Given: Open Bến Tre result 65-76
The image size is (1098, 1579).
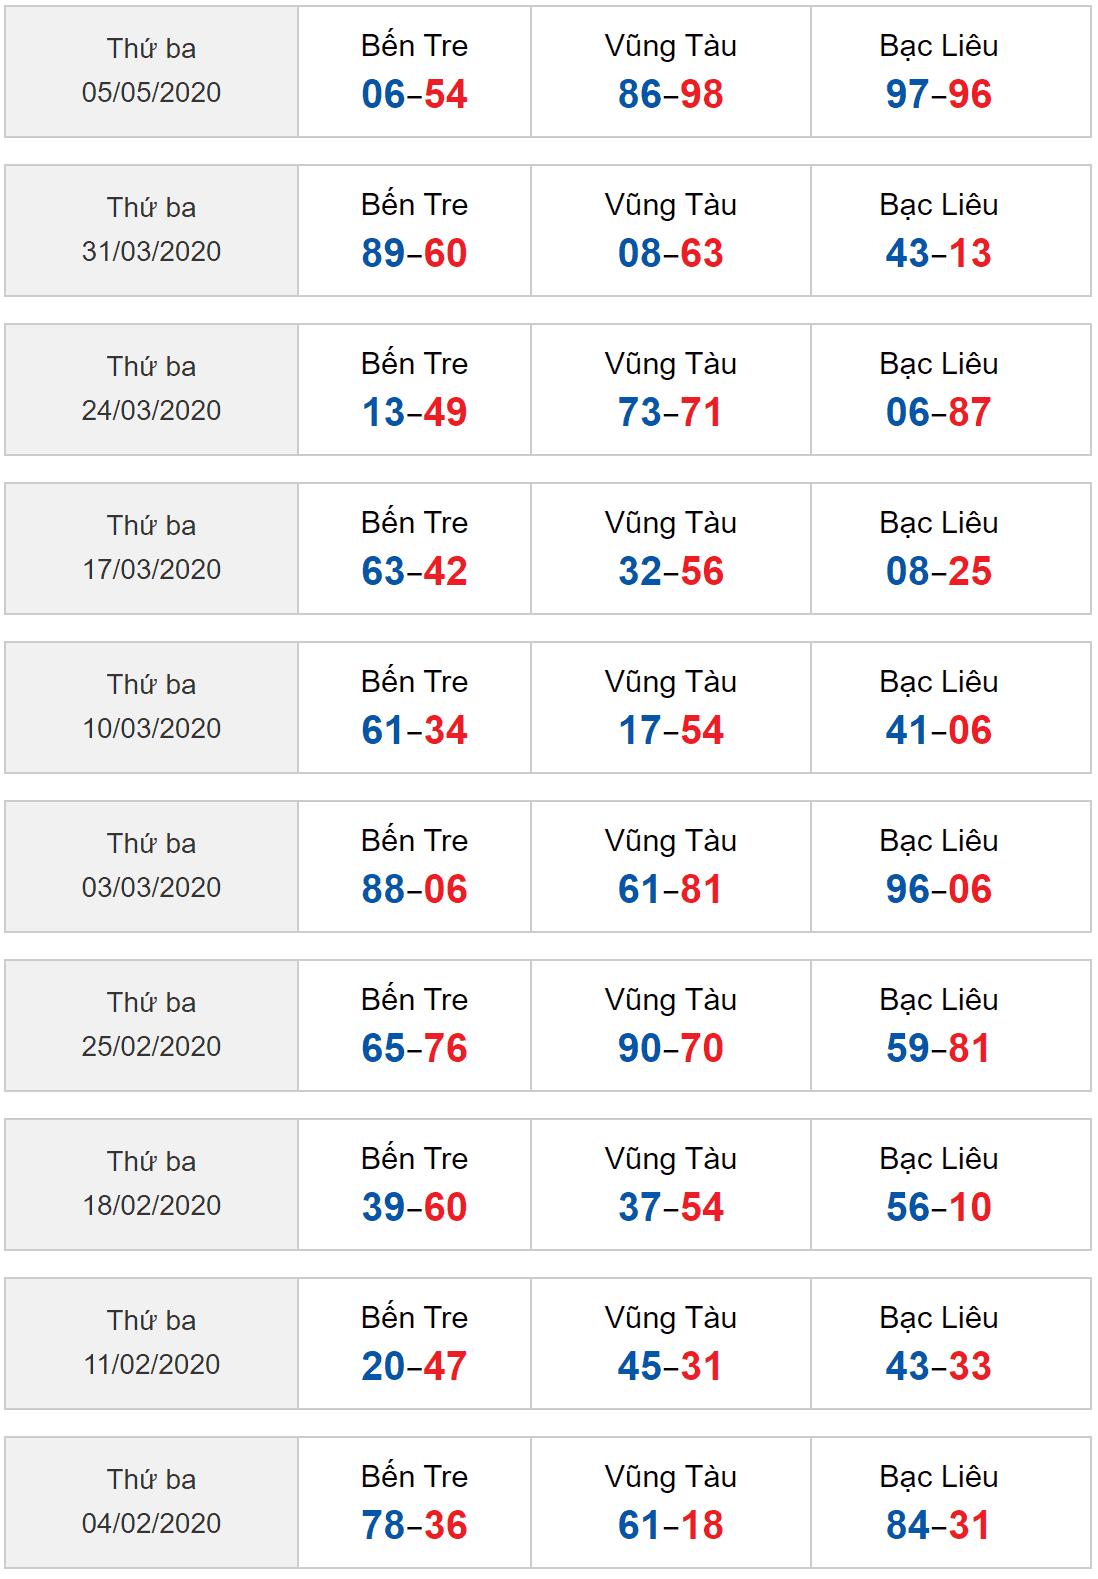Looking at the screenshot, I should (414, 1048).
